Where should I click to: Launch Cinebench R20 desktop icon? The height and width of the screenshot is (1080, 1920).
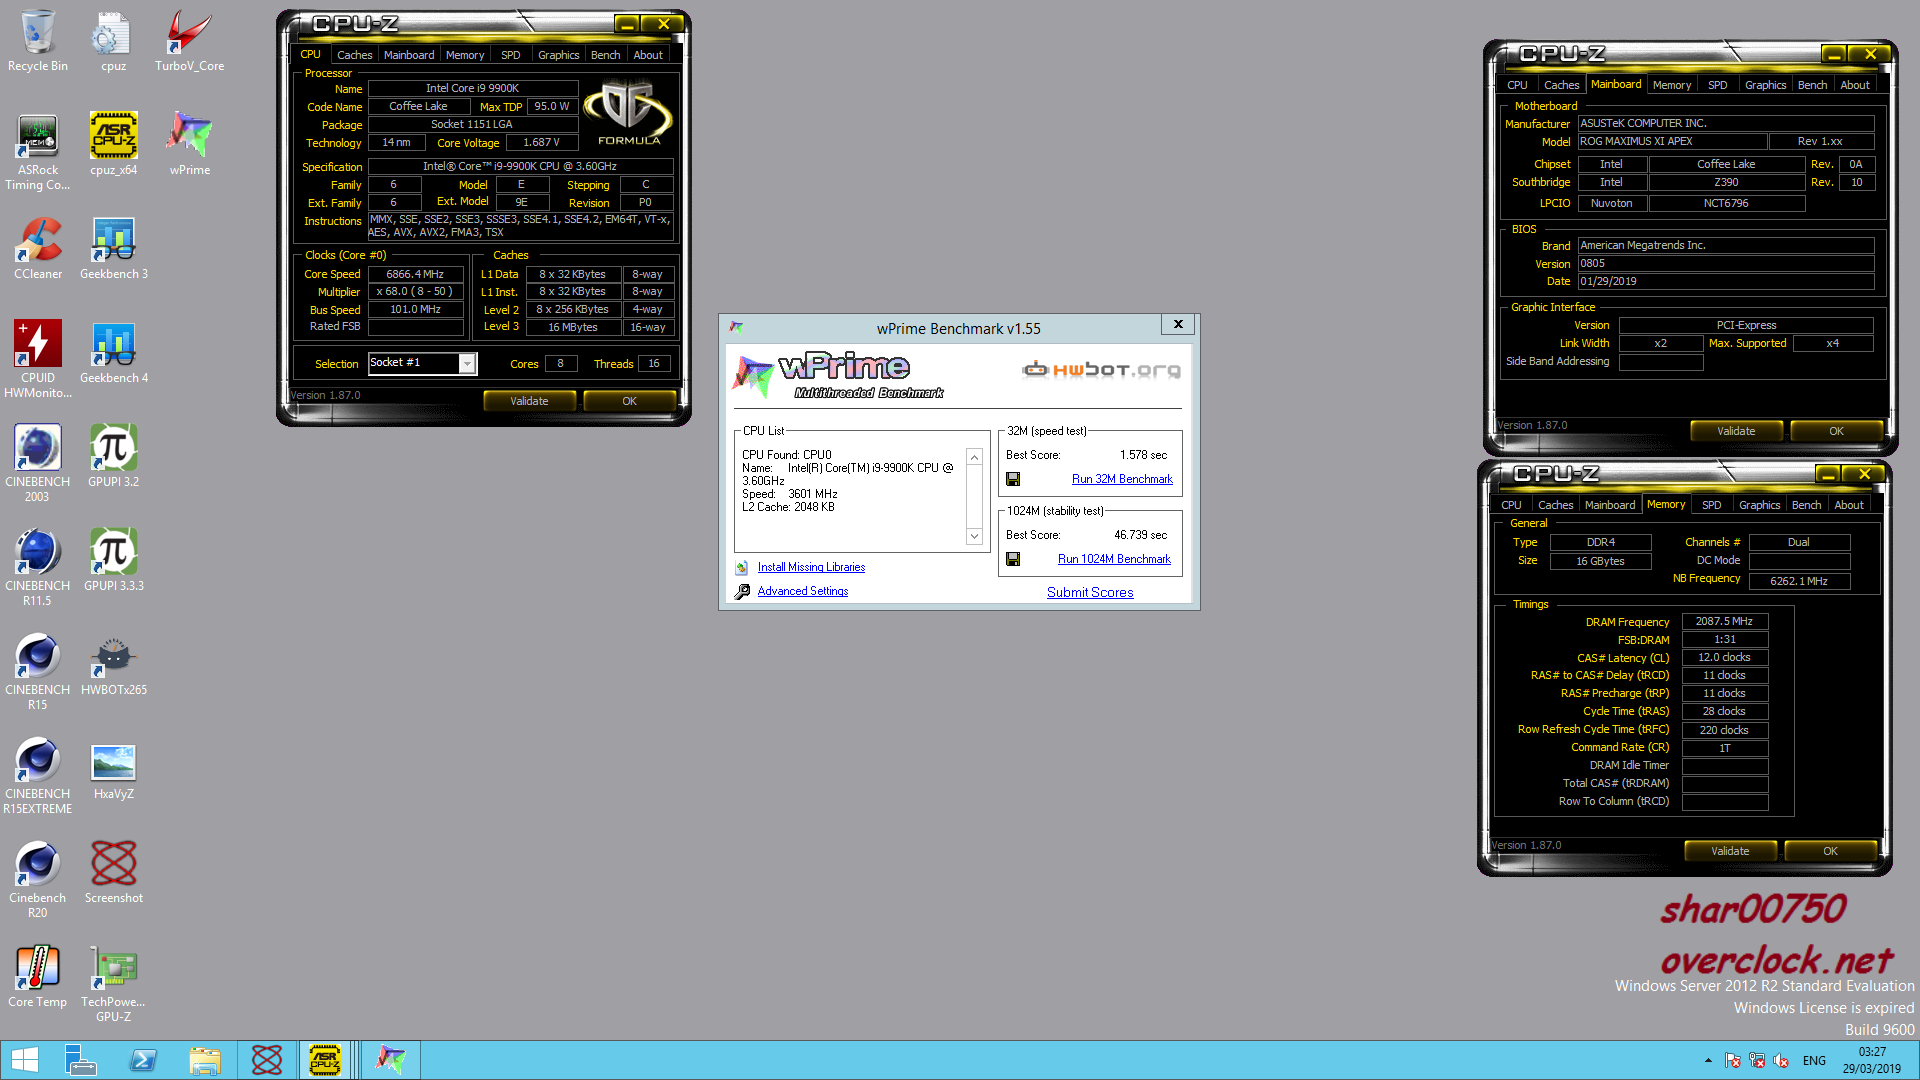coord(38,880)
